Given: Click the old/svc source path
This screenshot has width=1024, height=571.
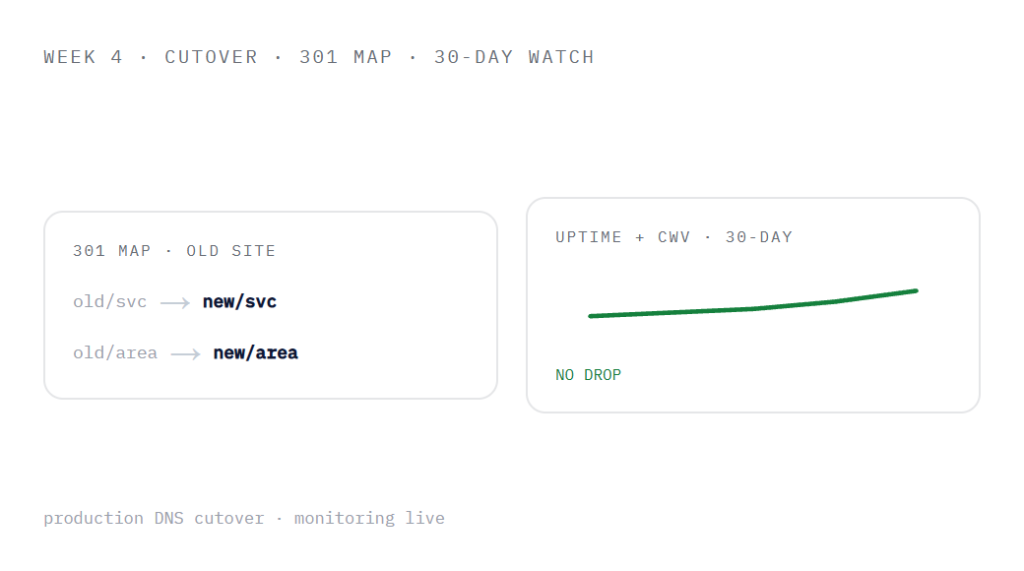Looking at the screenshot, I should click(110, 302).
